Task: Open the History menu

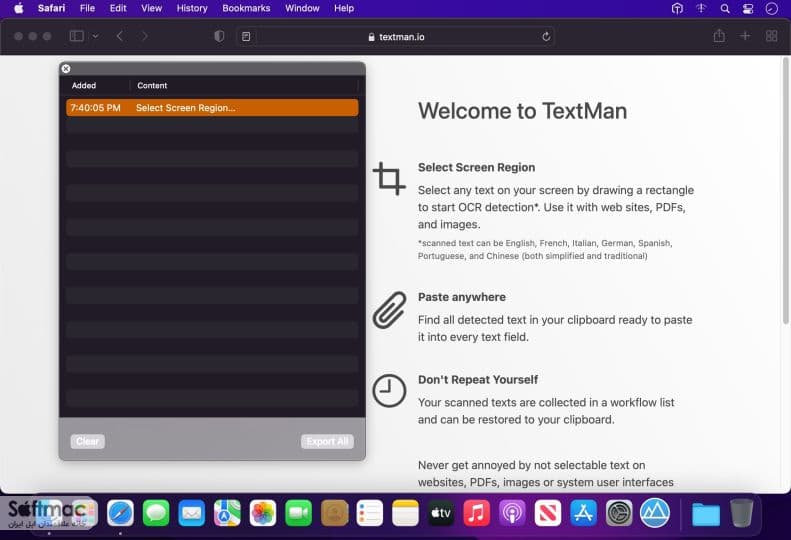Action: point(192,8)
